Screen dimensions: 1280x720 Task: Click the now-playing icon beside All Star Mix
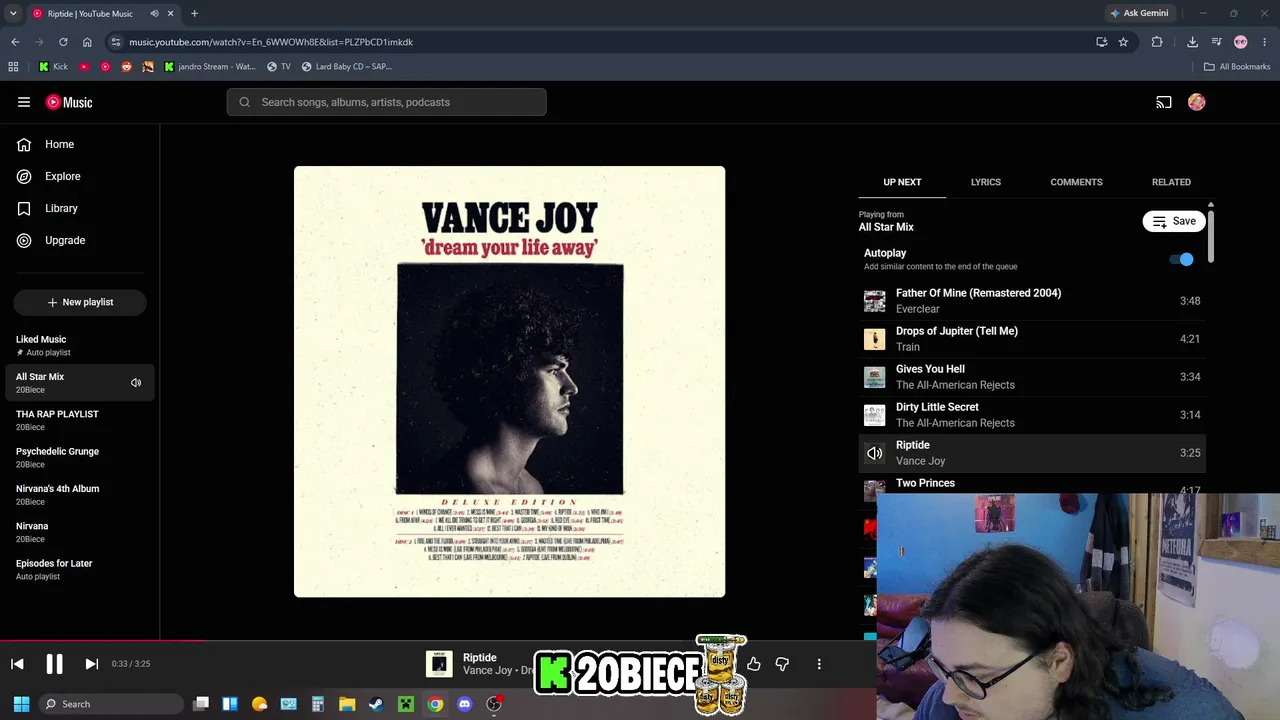point(136,383)
